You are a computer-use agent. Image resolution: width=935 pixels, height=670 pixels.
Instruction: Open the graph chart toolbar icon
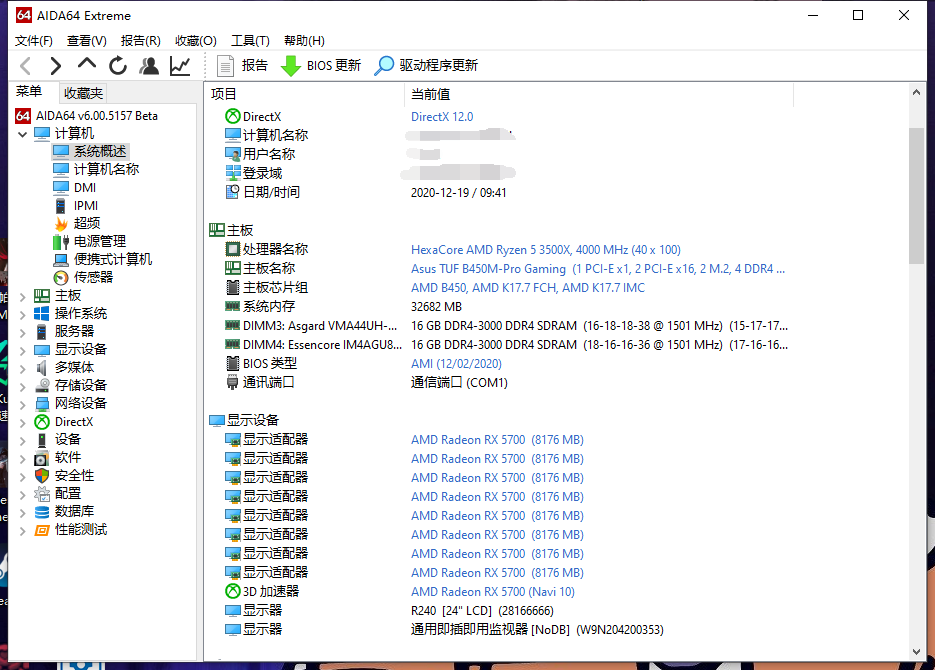tap(180, 66)
